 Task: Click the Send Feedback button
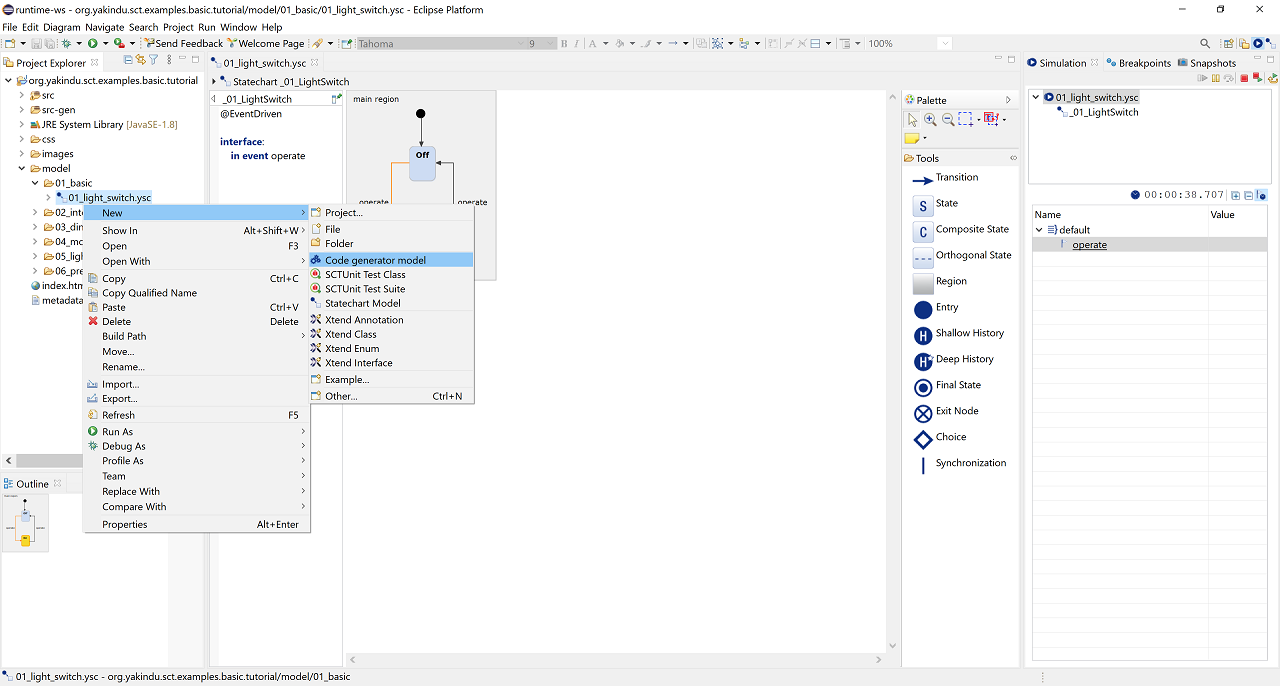(182, 44)
